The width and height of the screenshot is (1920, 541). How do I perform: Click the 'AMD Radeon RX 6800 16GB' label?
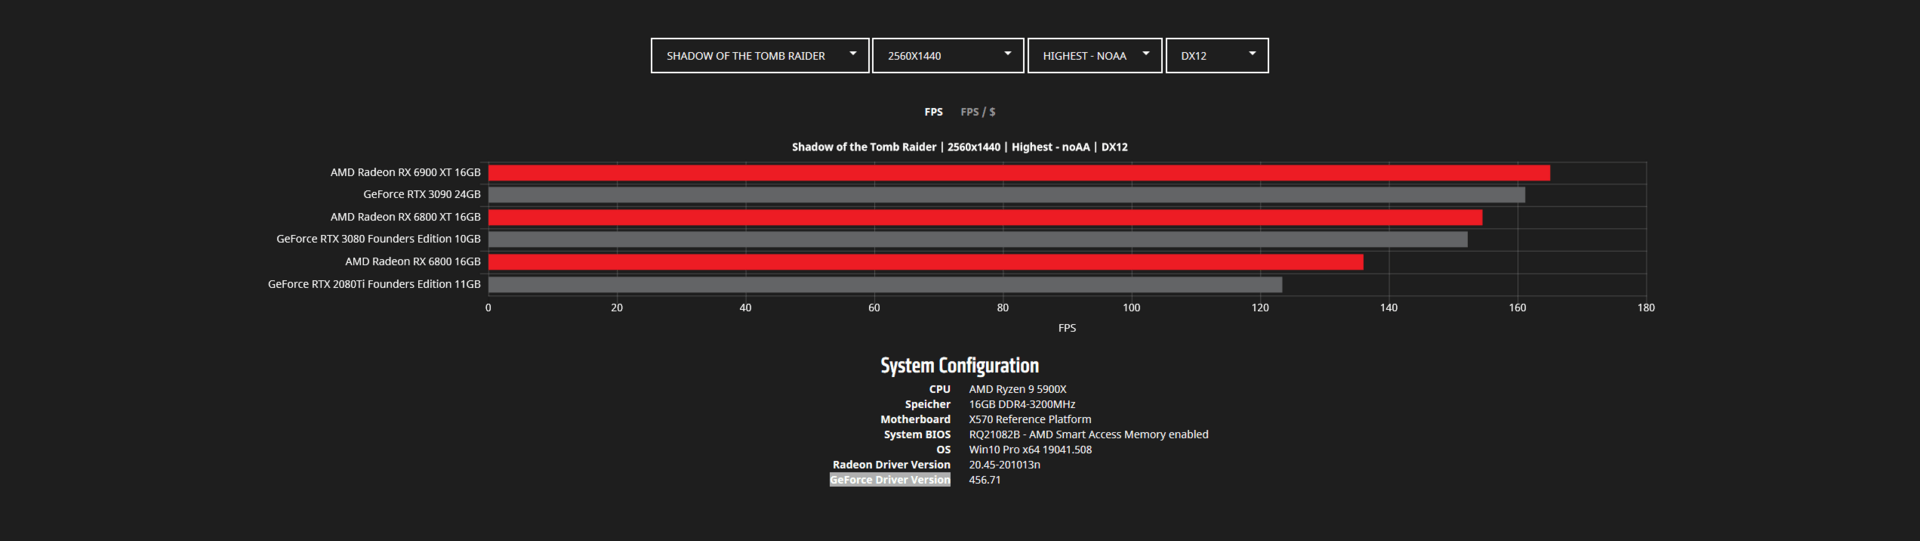click(x=413, y=262)
